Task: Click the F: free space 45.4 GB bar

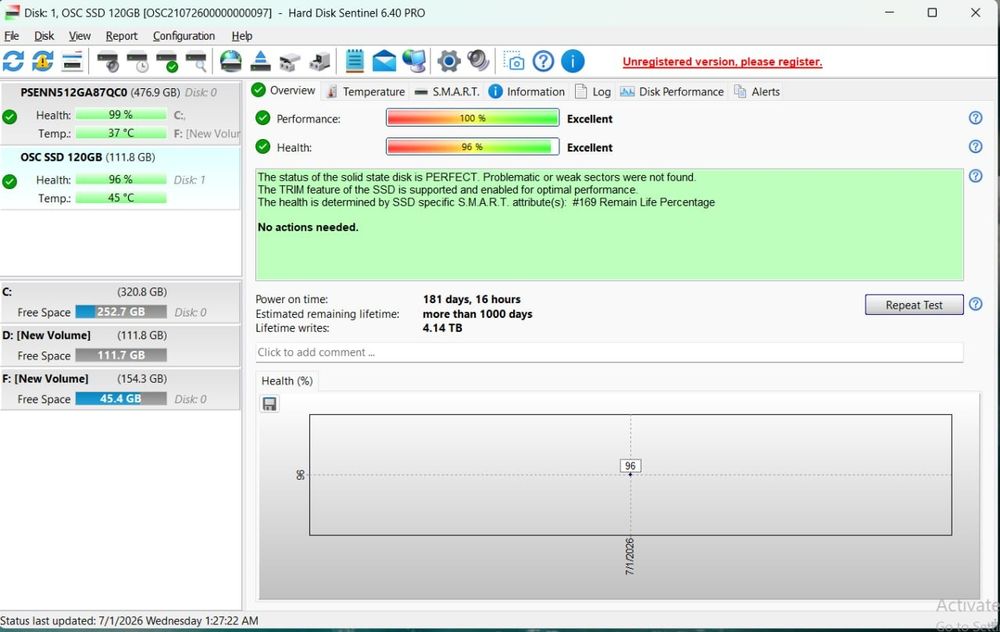Action: coord(121,399)
